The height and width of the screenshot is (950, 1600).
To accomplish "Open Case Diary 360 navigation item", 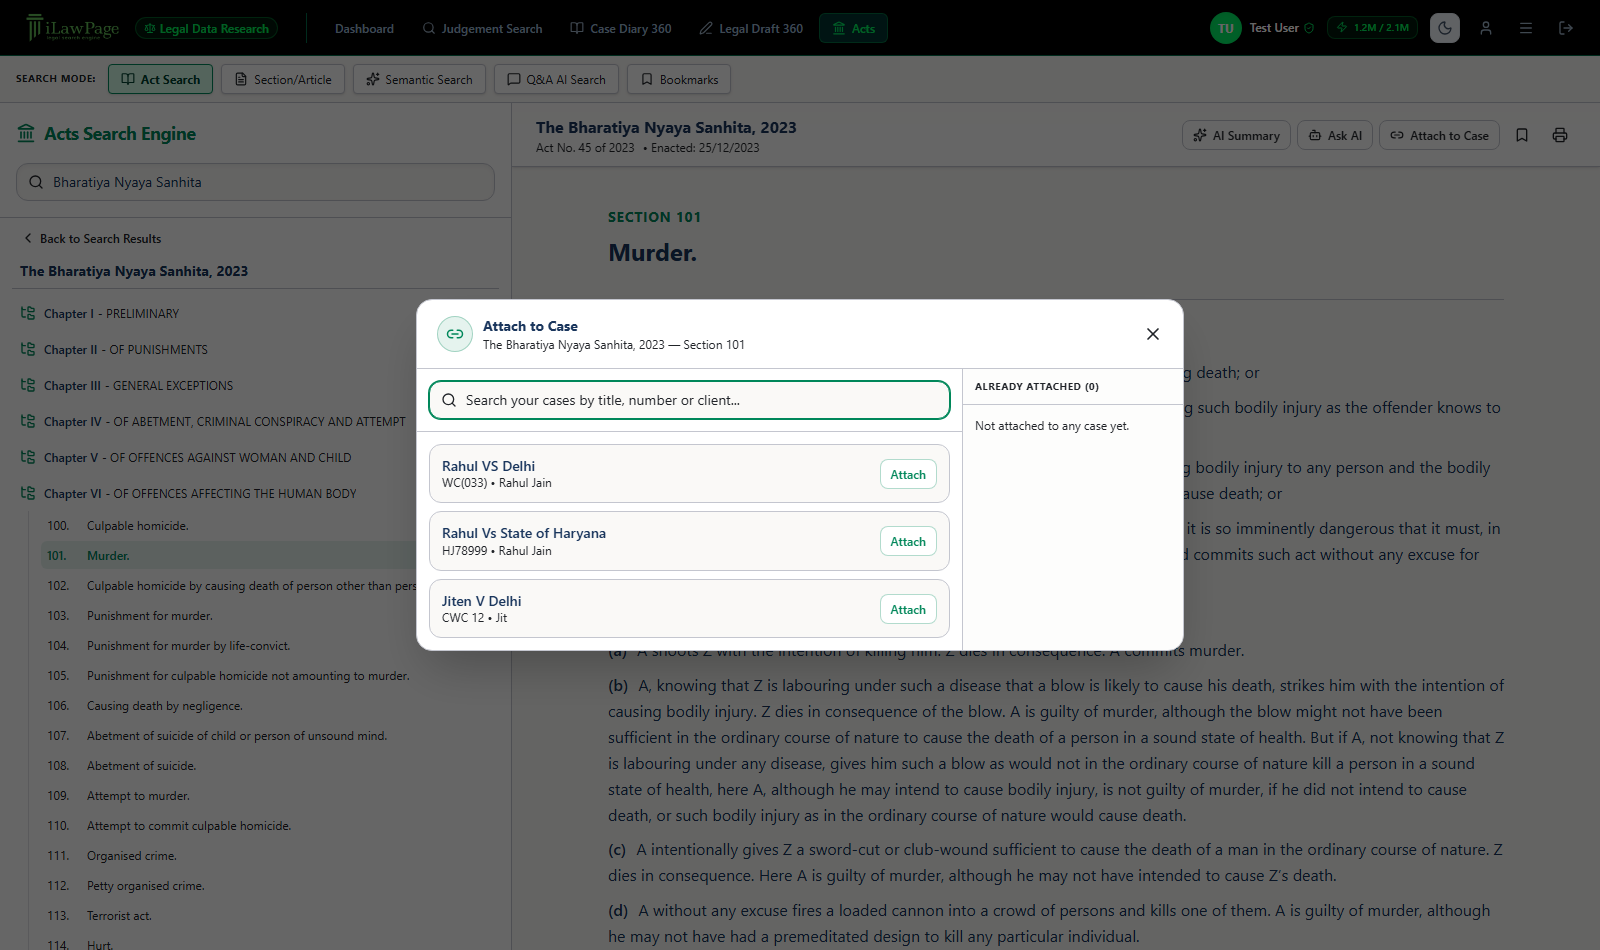I will pos(621,28).
